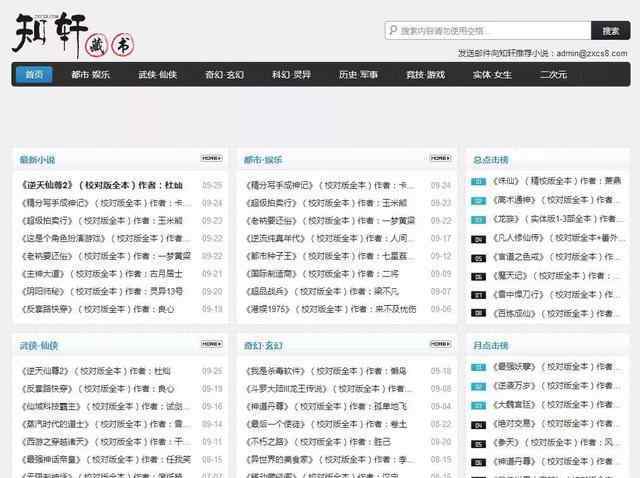
Task: Open 《国际制造商》 novel link
Action: [x=322, y=273]
